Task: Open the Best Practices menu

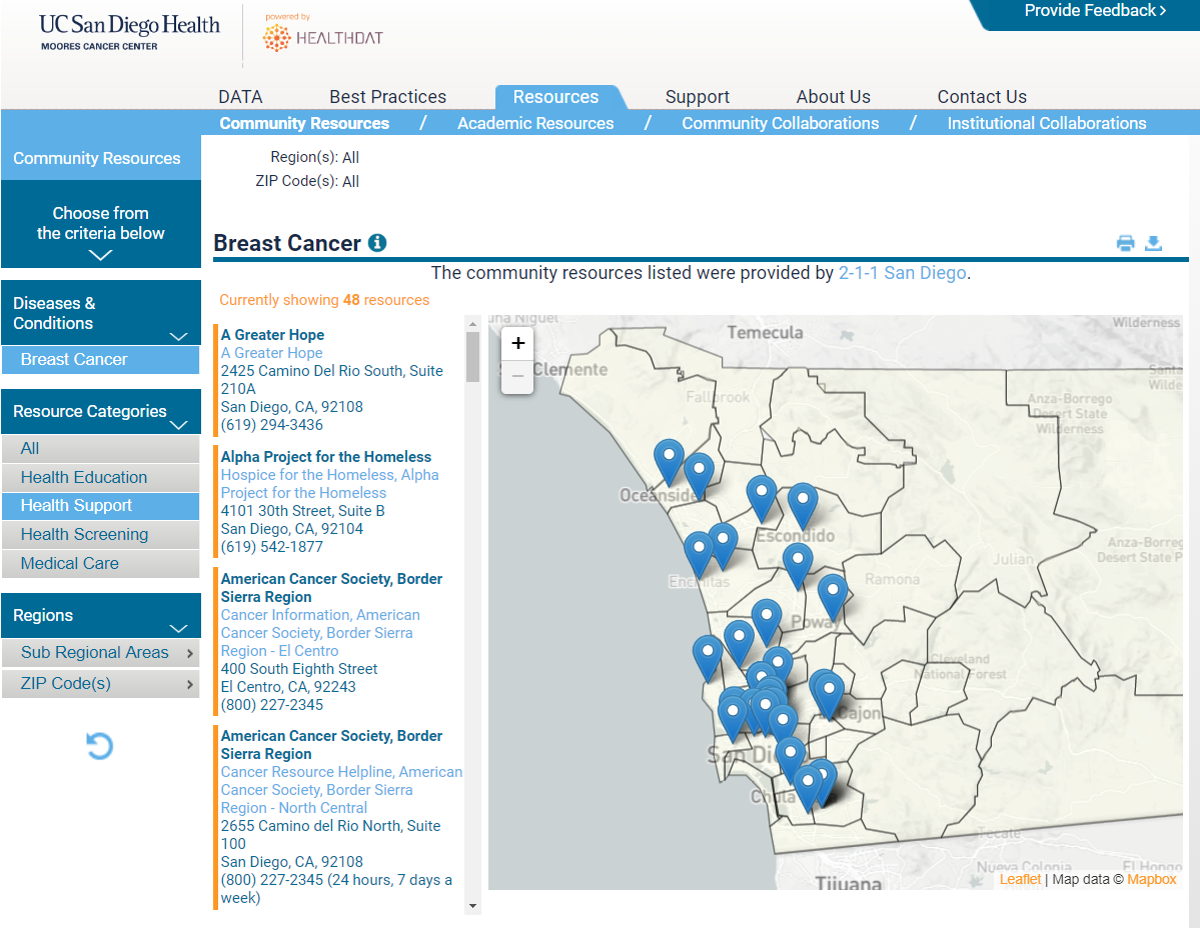Action: 388,97
